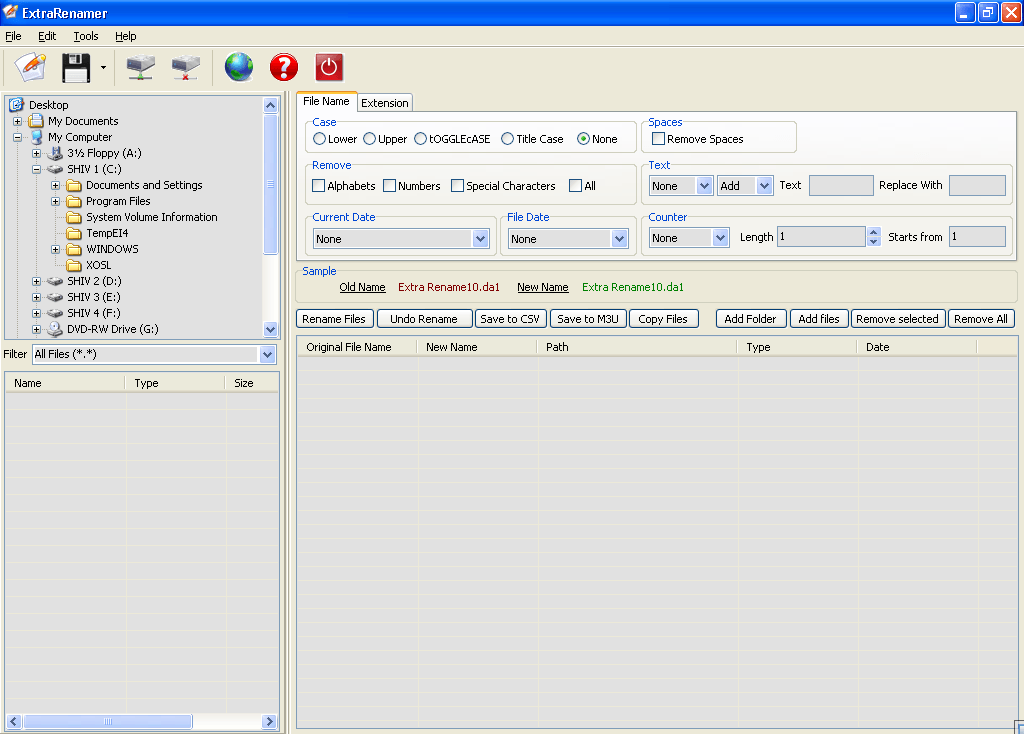Click the horizontal scrollbar thumb in file list
Viewport: 1024px width, 734px height.
(108, 722)
